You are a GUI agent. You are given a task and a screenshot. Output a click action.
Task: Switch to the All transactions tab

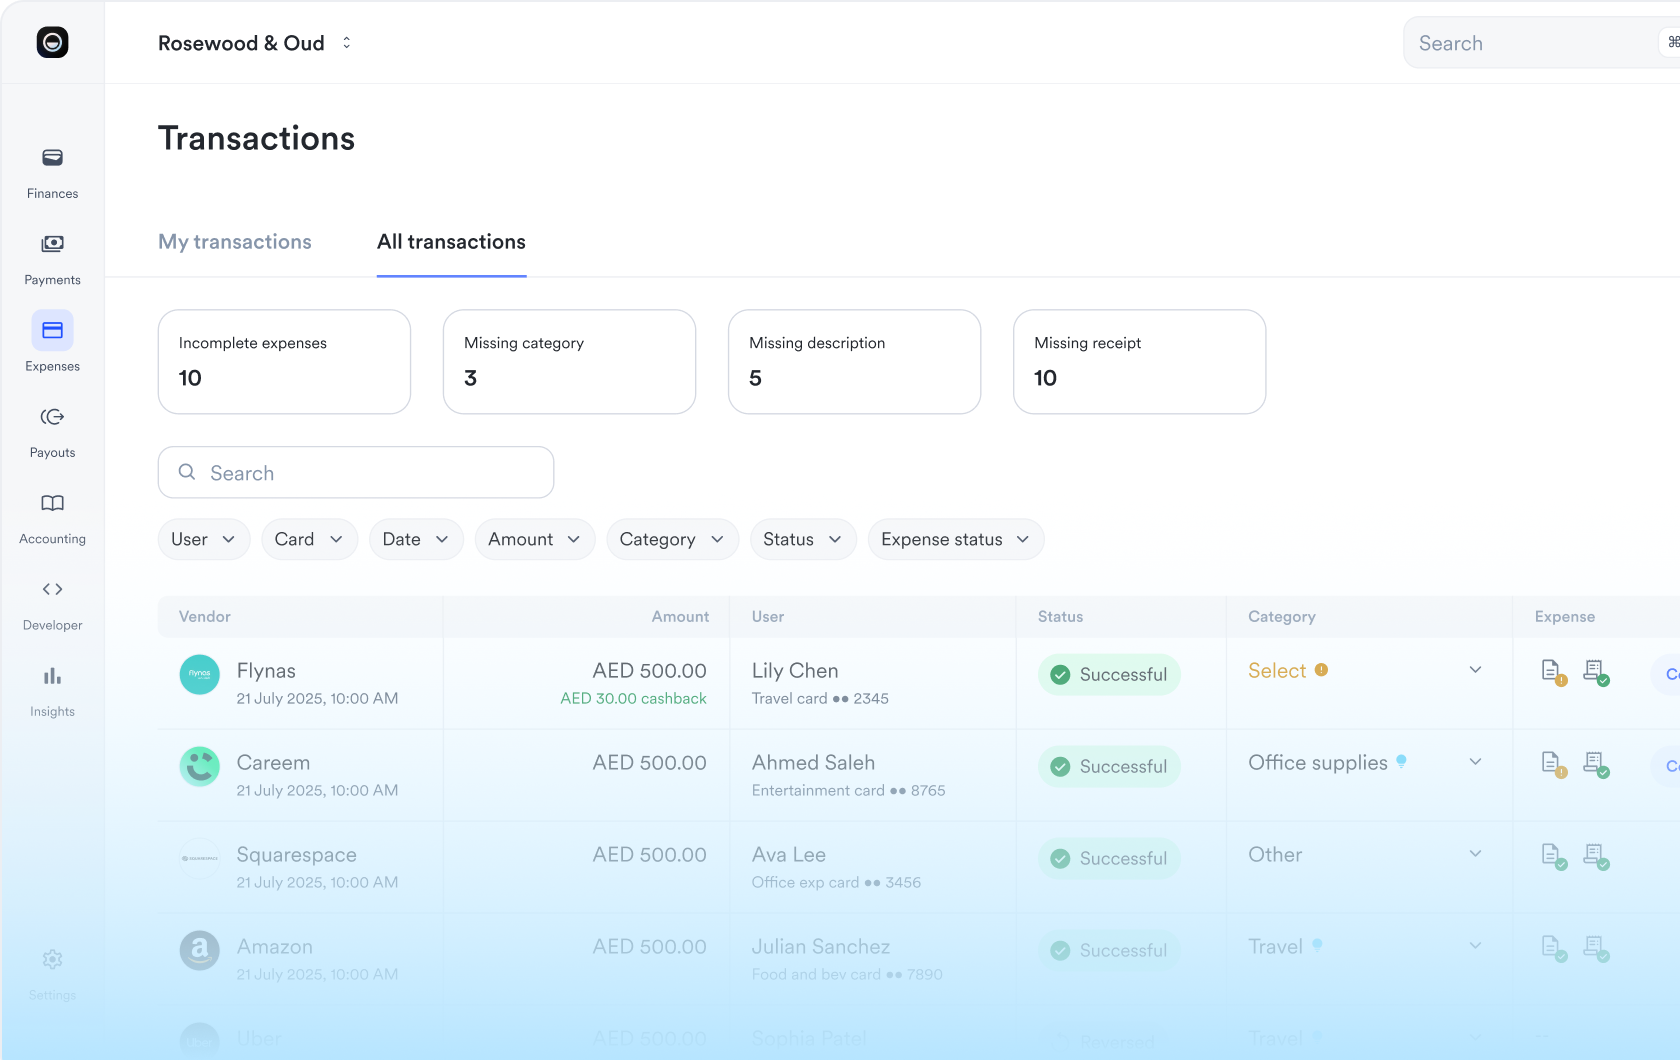(451, 242)
